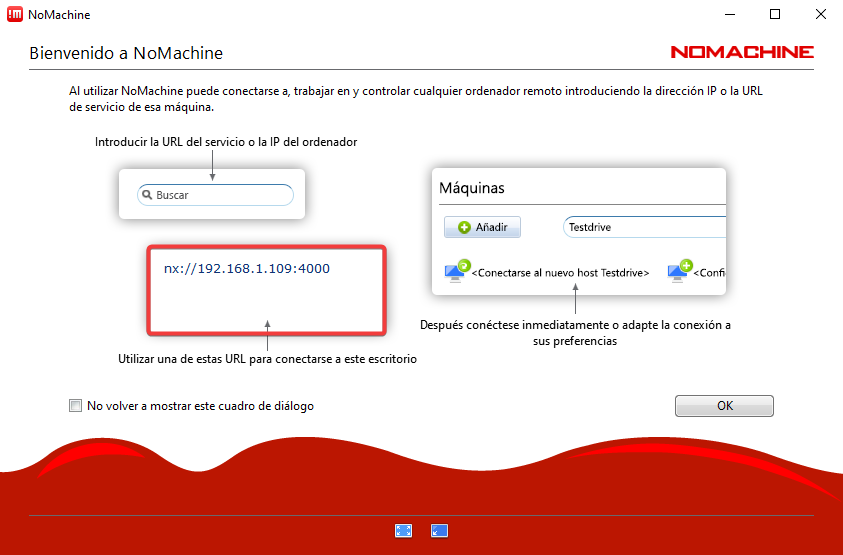Click the green plus icon on Añadir

(x=464, y=228)
